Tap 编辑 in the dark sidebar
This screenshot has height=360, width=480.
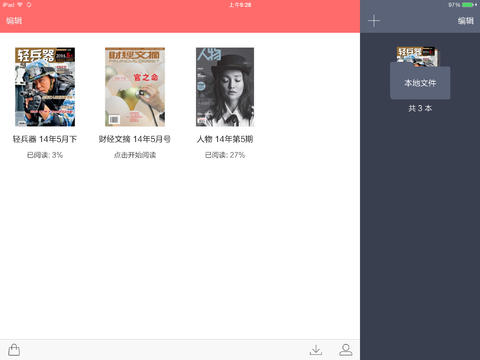pyautogui.click(x=465, y=21)
